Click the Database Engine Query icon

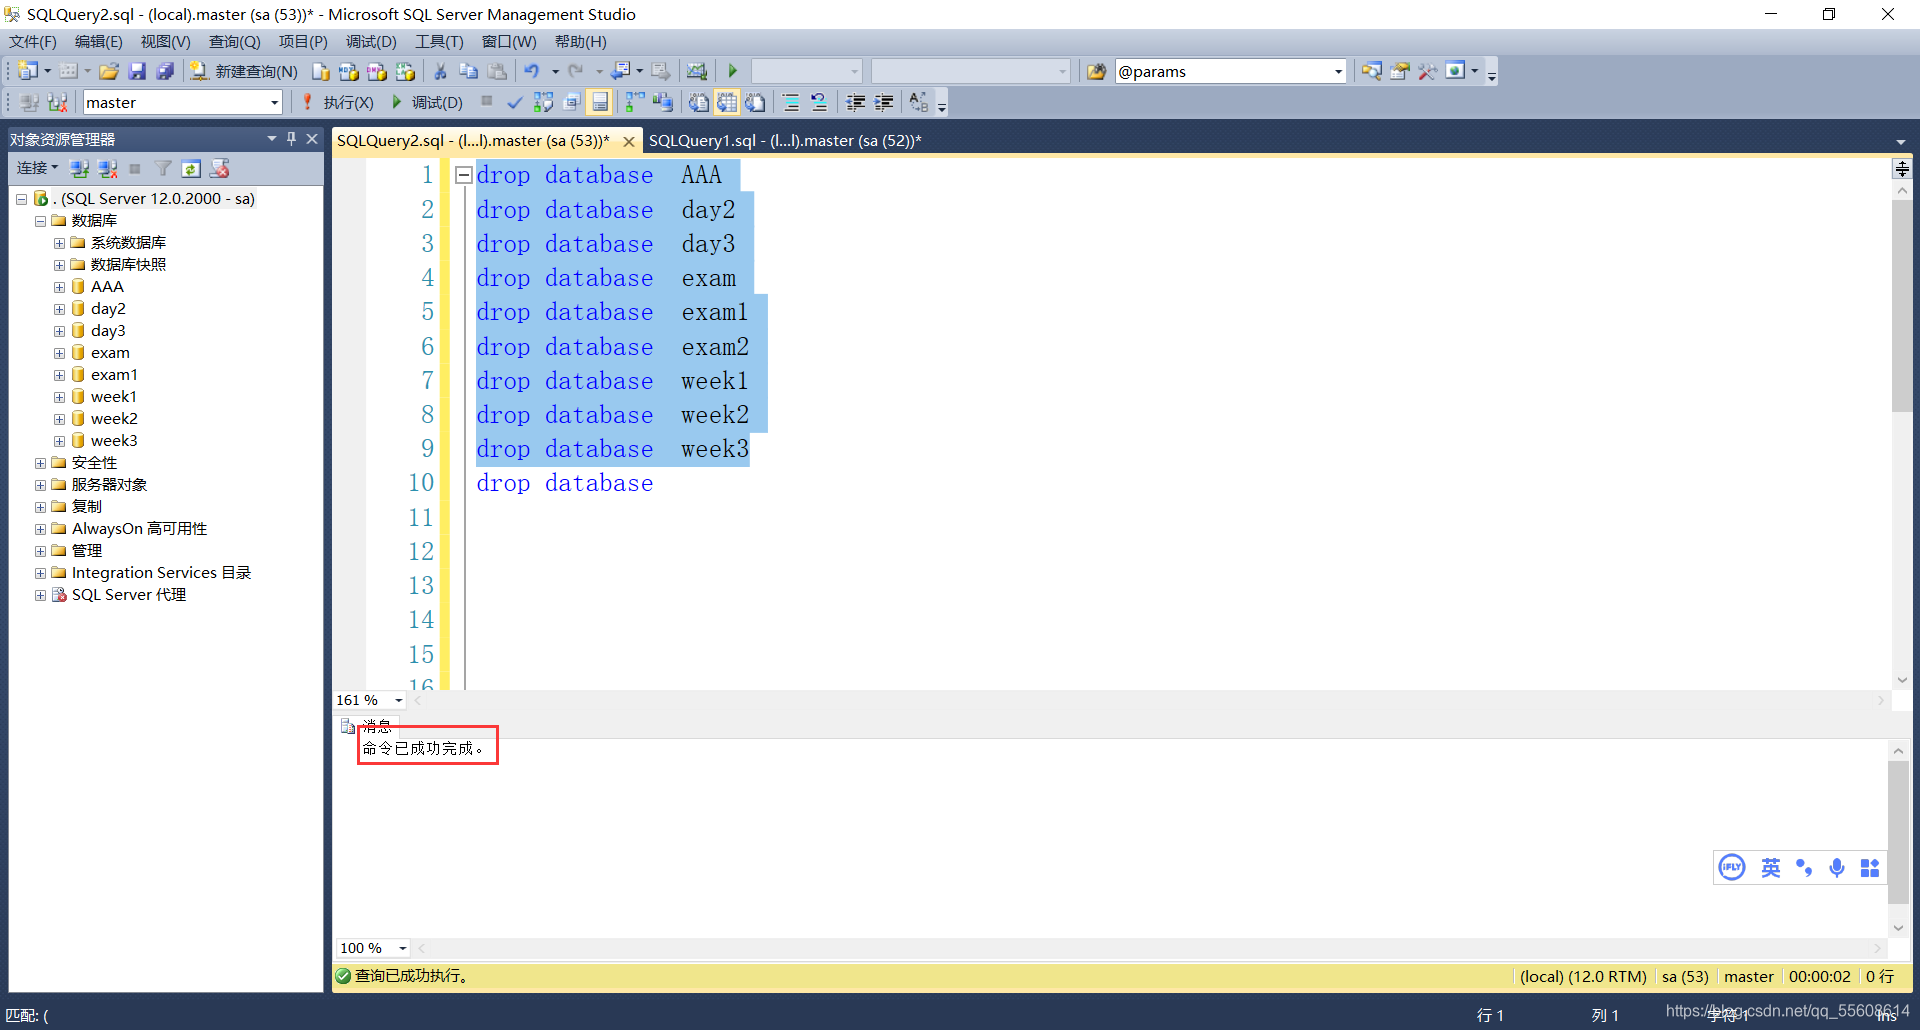321,71
